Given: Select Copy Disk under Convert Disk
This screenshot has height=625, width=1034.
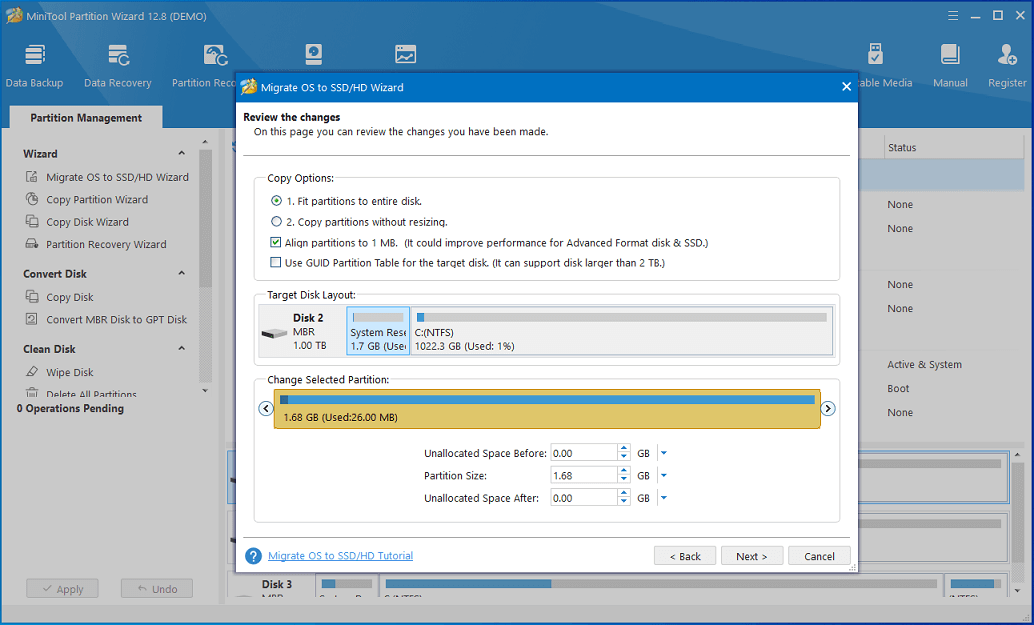Looking at the screenshot, I should [x=59, y=297].
